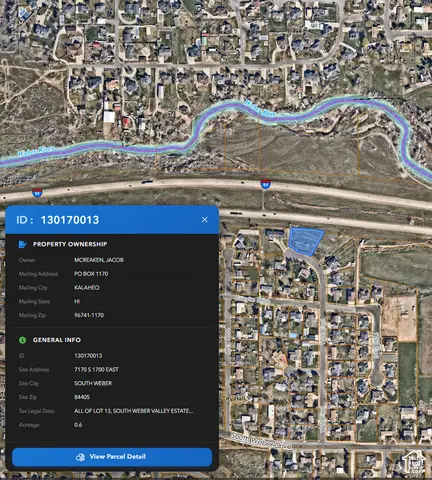Select the center I-84 highway shield marker
The width and height of the screenshot is (432, 480).
(265, 184)
